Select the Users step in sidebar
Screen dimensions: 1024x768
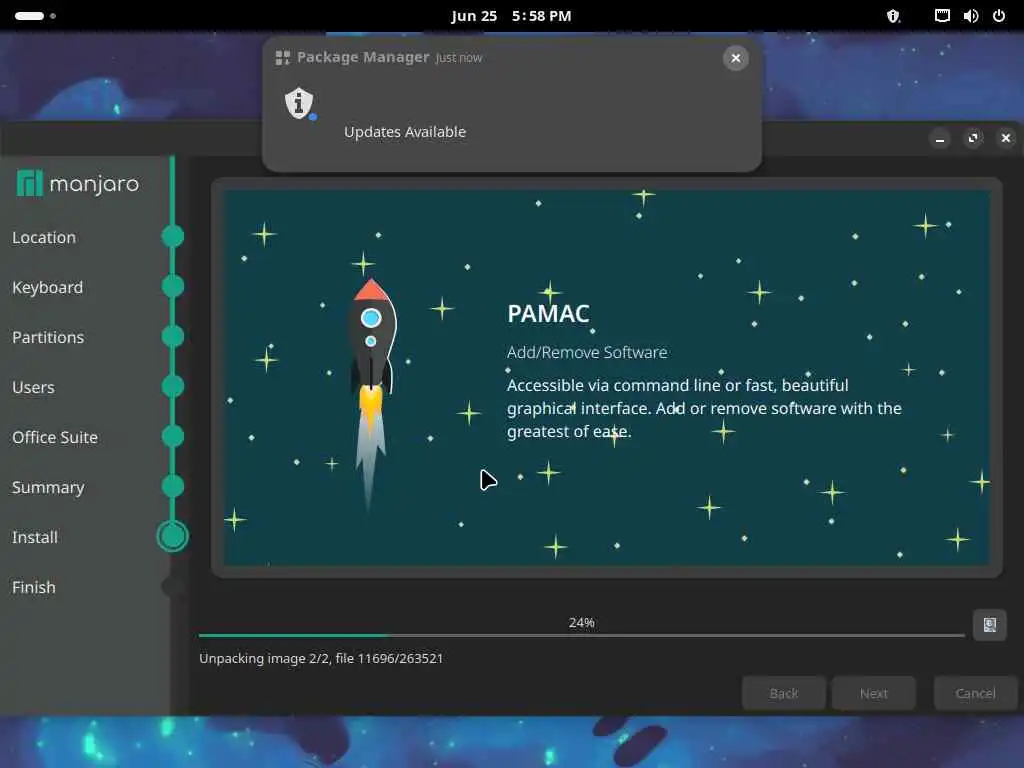pyautogui.click(x=33, y=387)
